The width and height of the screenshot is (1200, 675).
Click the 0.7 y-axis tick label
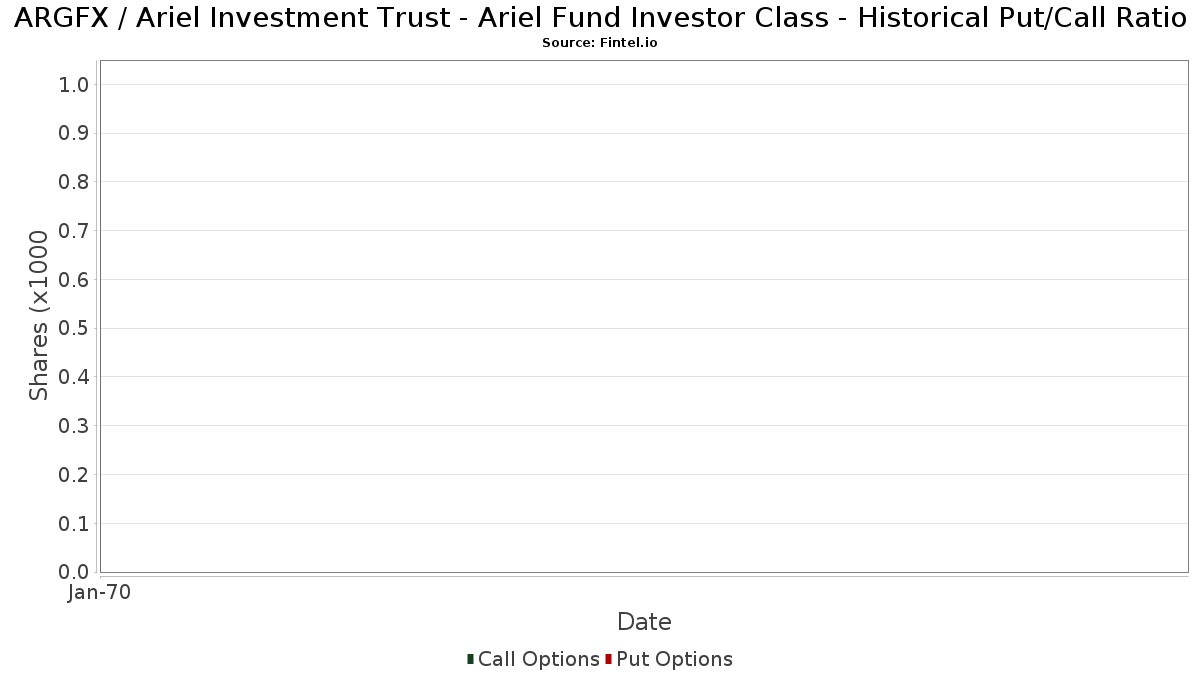pos(74,231)
